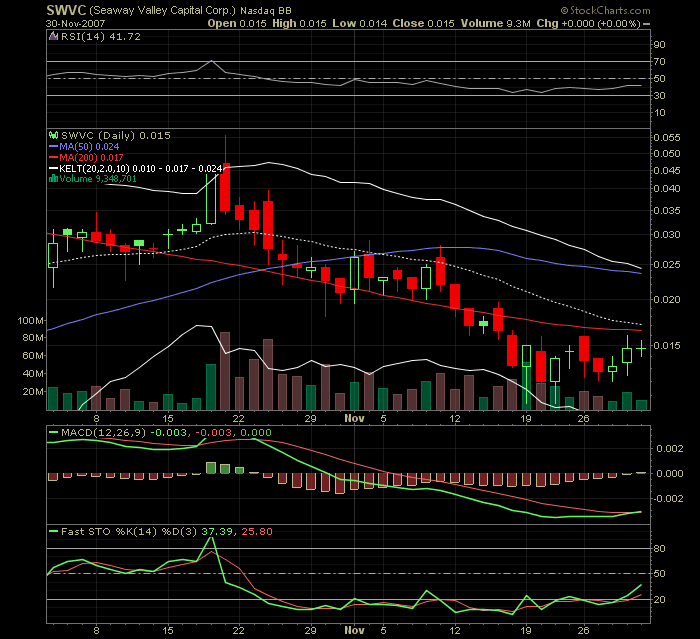Viewport: 700px width, 639px height.
Task: Click the Volume 9,348,701 legend text
Action: pyautogui.click(x=98, y=179)
